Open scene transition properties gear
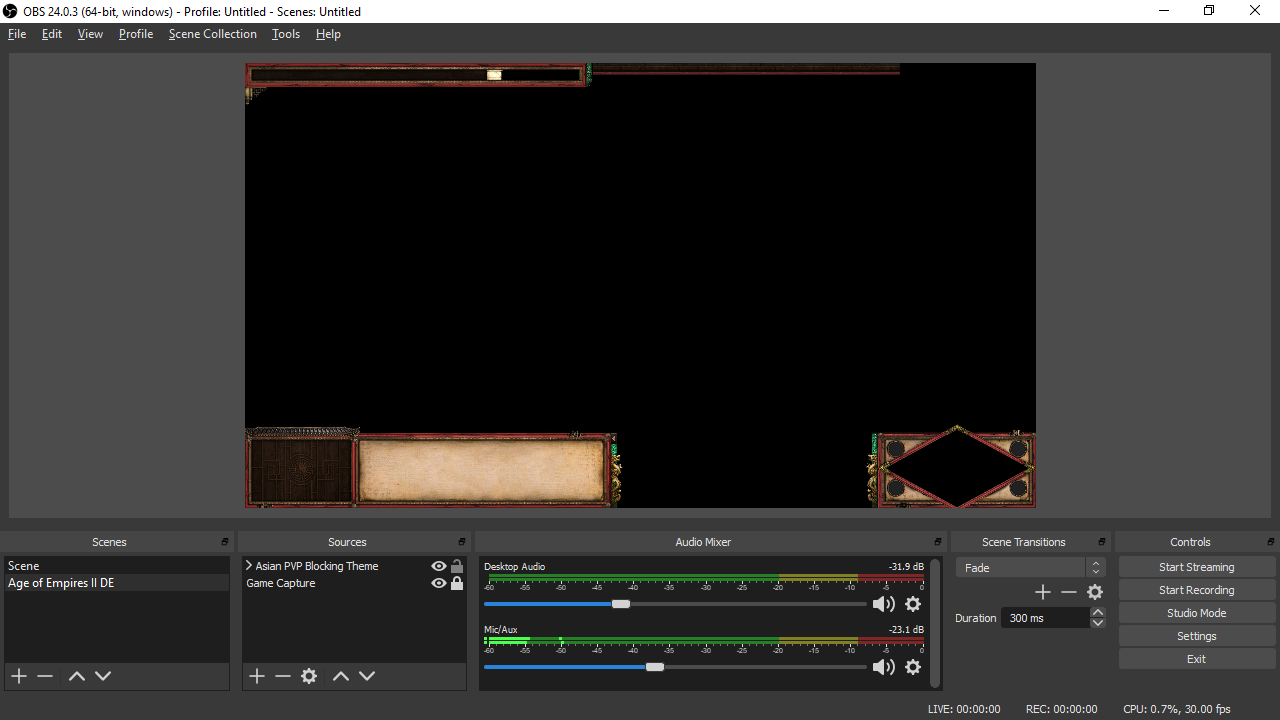Image resolution: width=1280 pixels, height=720 pixels. 1095,592
